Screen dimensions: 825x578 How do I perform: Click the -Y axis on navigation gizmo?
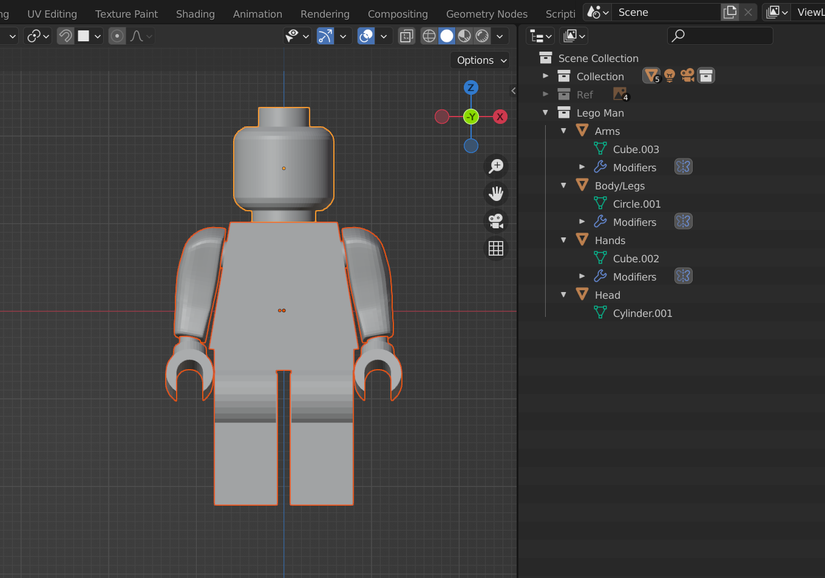(x=471, y=116)
